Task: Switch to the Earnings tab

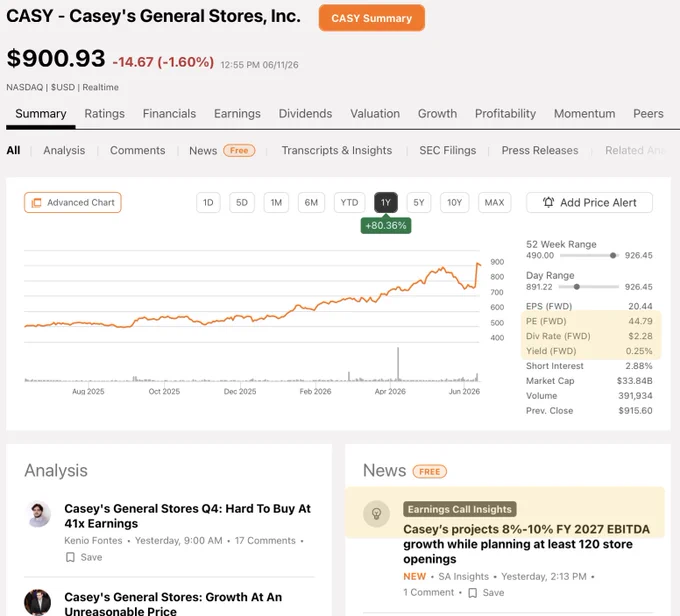Action: point(237,114)
